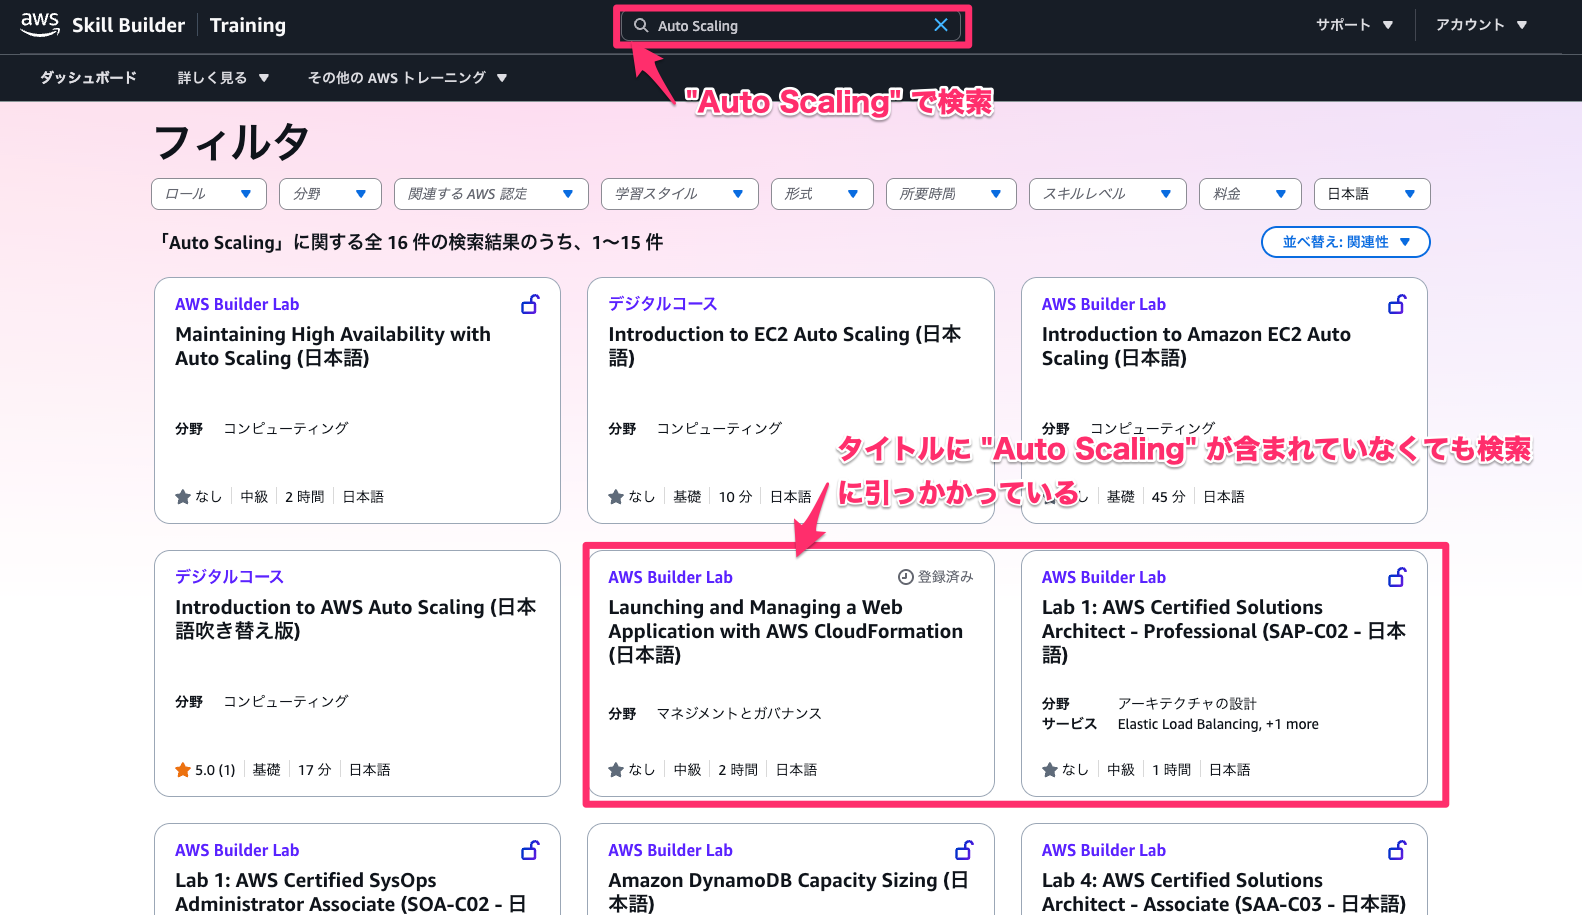Click lock icon on Maintaining High Availability card
The image size is (1582, 915).
(531, 304)
